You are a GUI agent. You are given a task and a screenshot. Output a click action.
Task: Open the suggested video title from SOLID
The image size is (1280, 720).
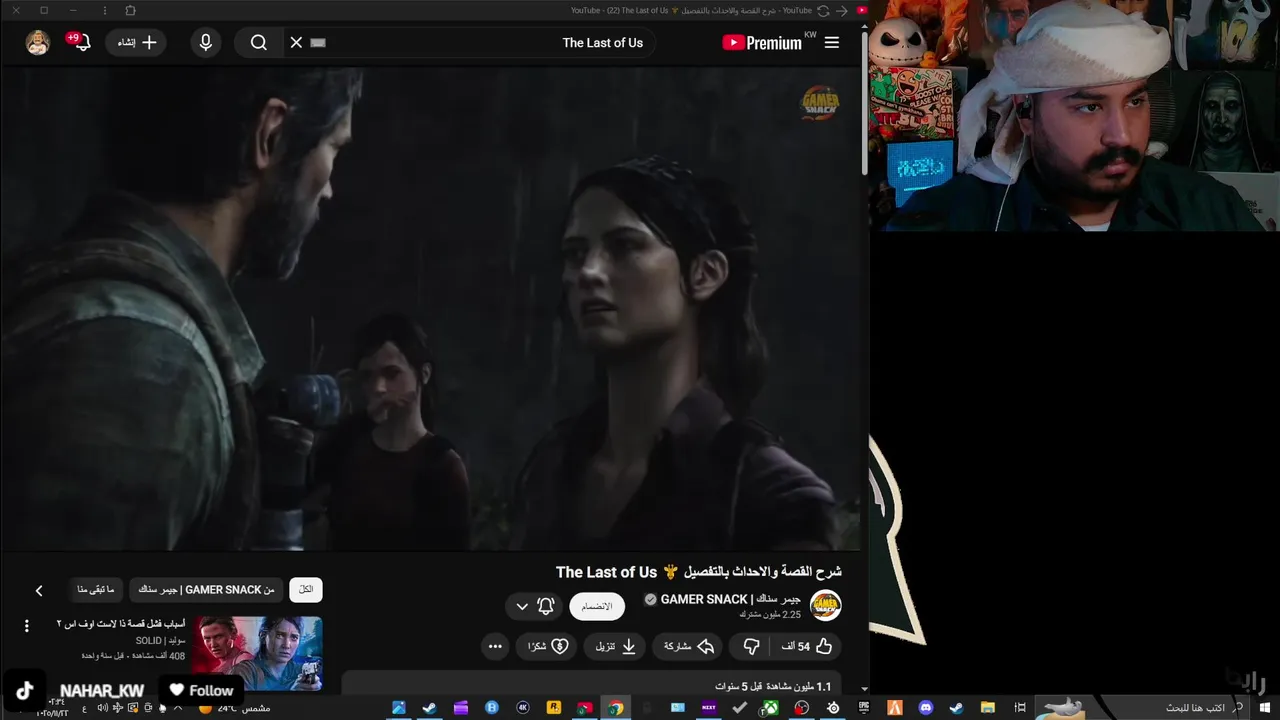pos(121,623)
